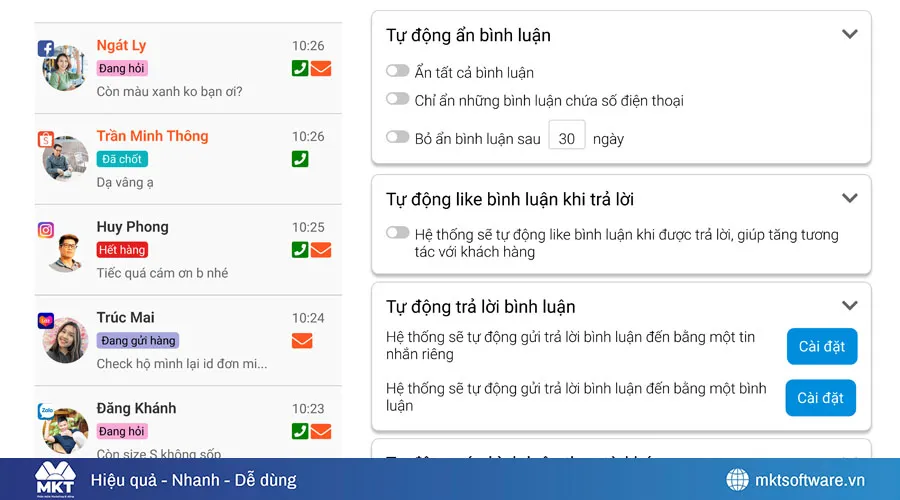Open the mktsoftware.vn website link
The width and height of the screenshot is (900, 500).
[809, 480]
